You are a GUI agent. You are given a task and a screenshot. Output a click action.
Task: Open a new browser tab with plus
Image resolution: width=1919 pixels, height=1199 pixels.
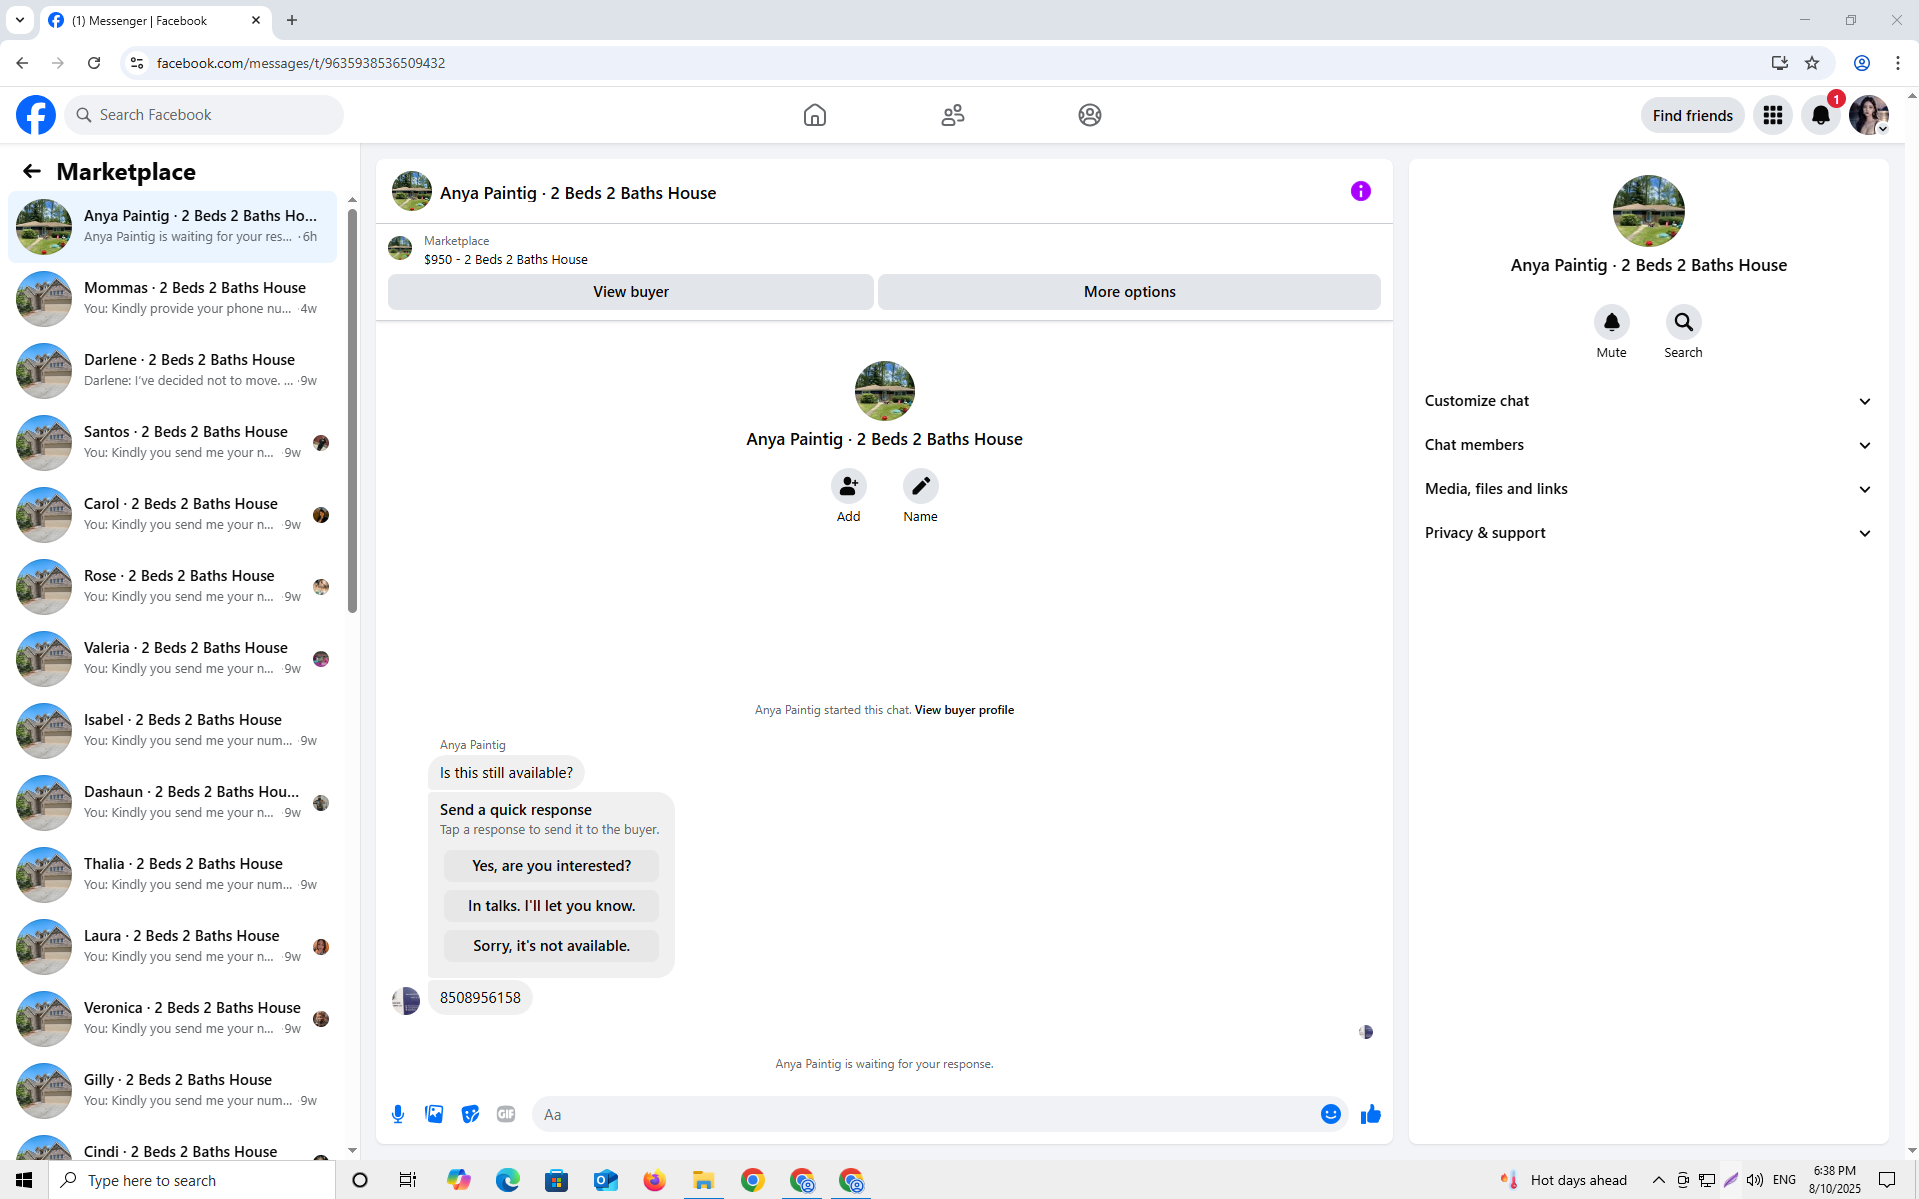pyautogui.click(x=292, y=20)
